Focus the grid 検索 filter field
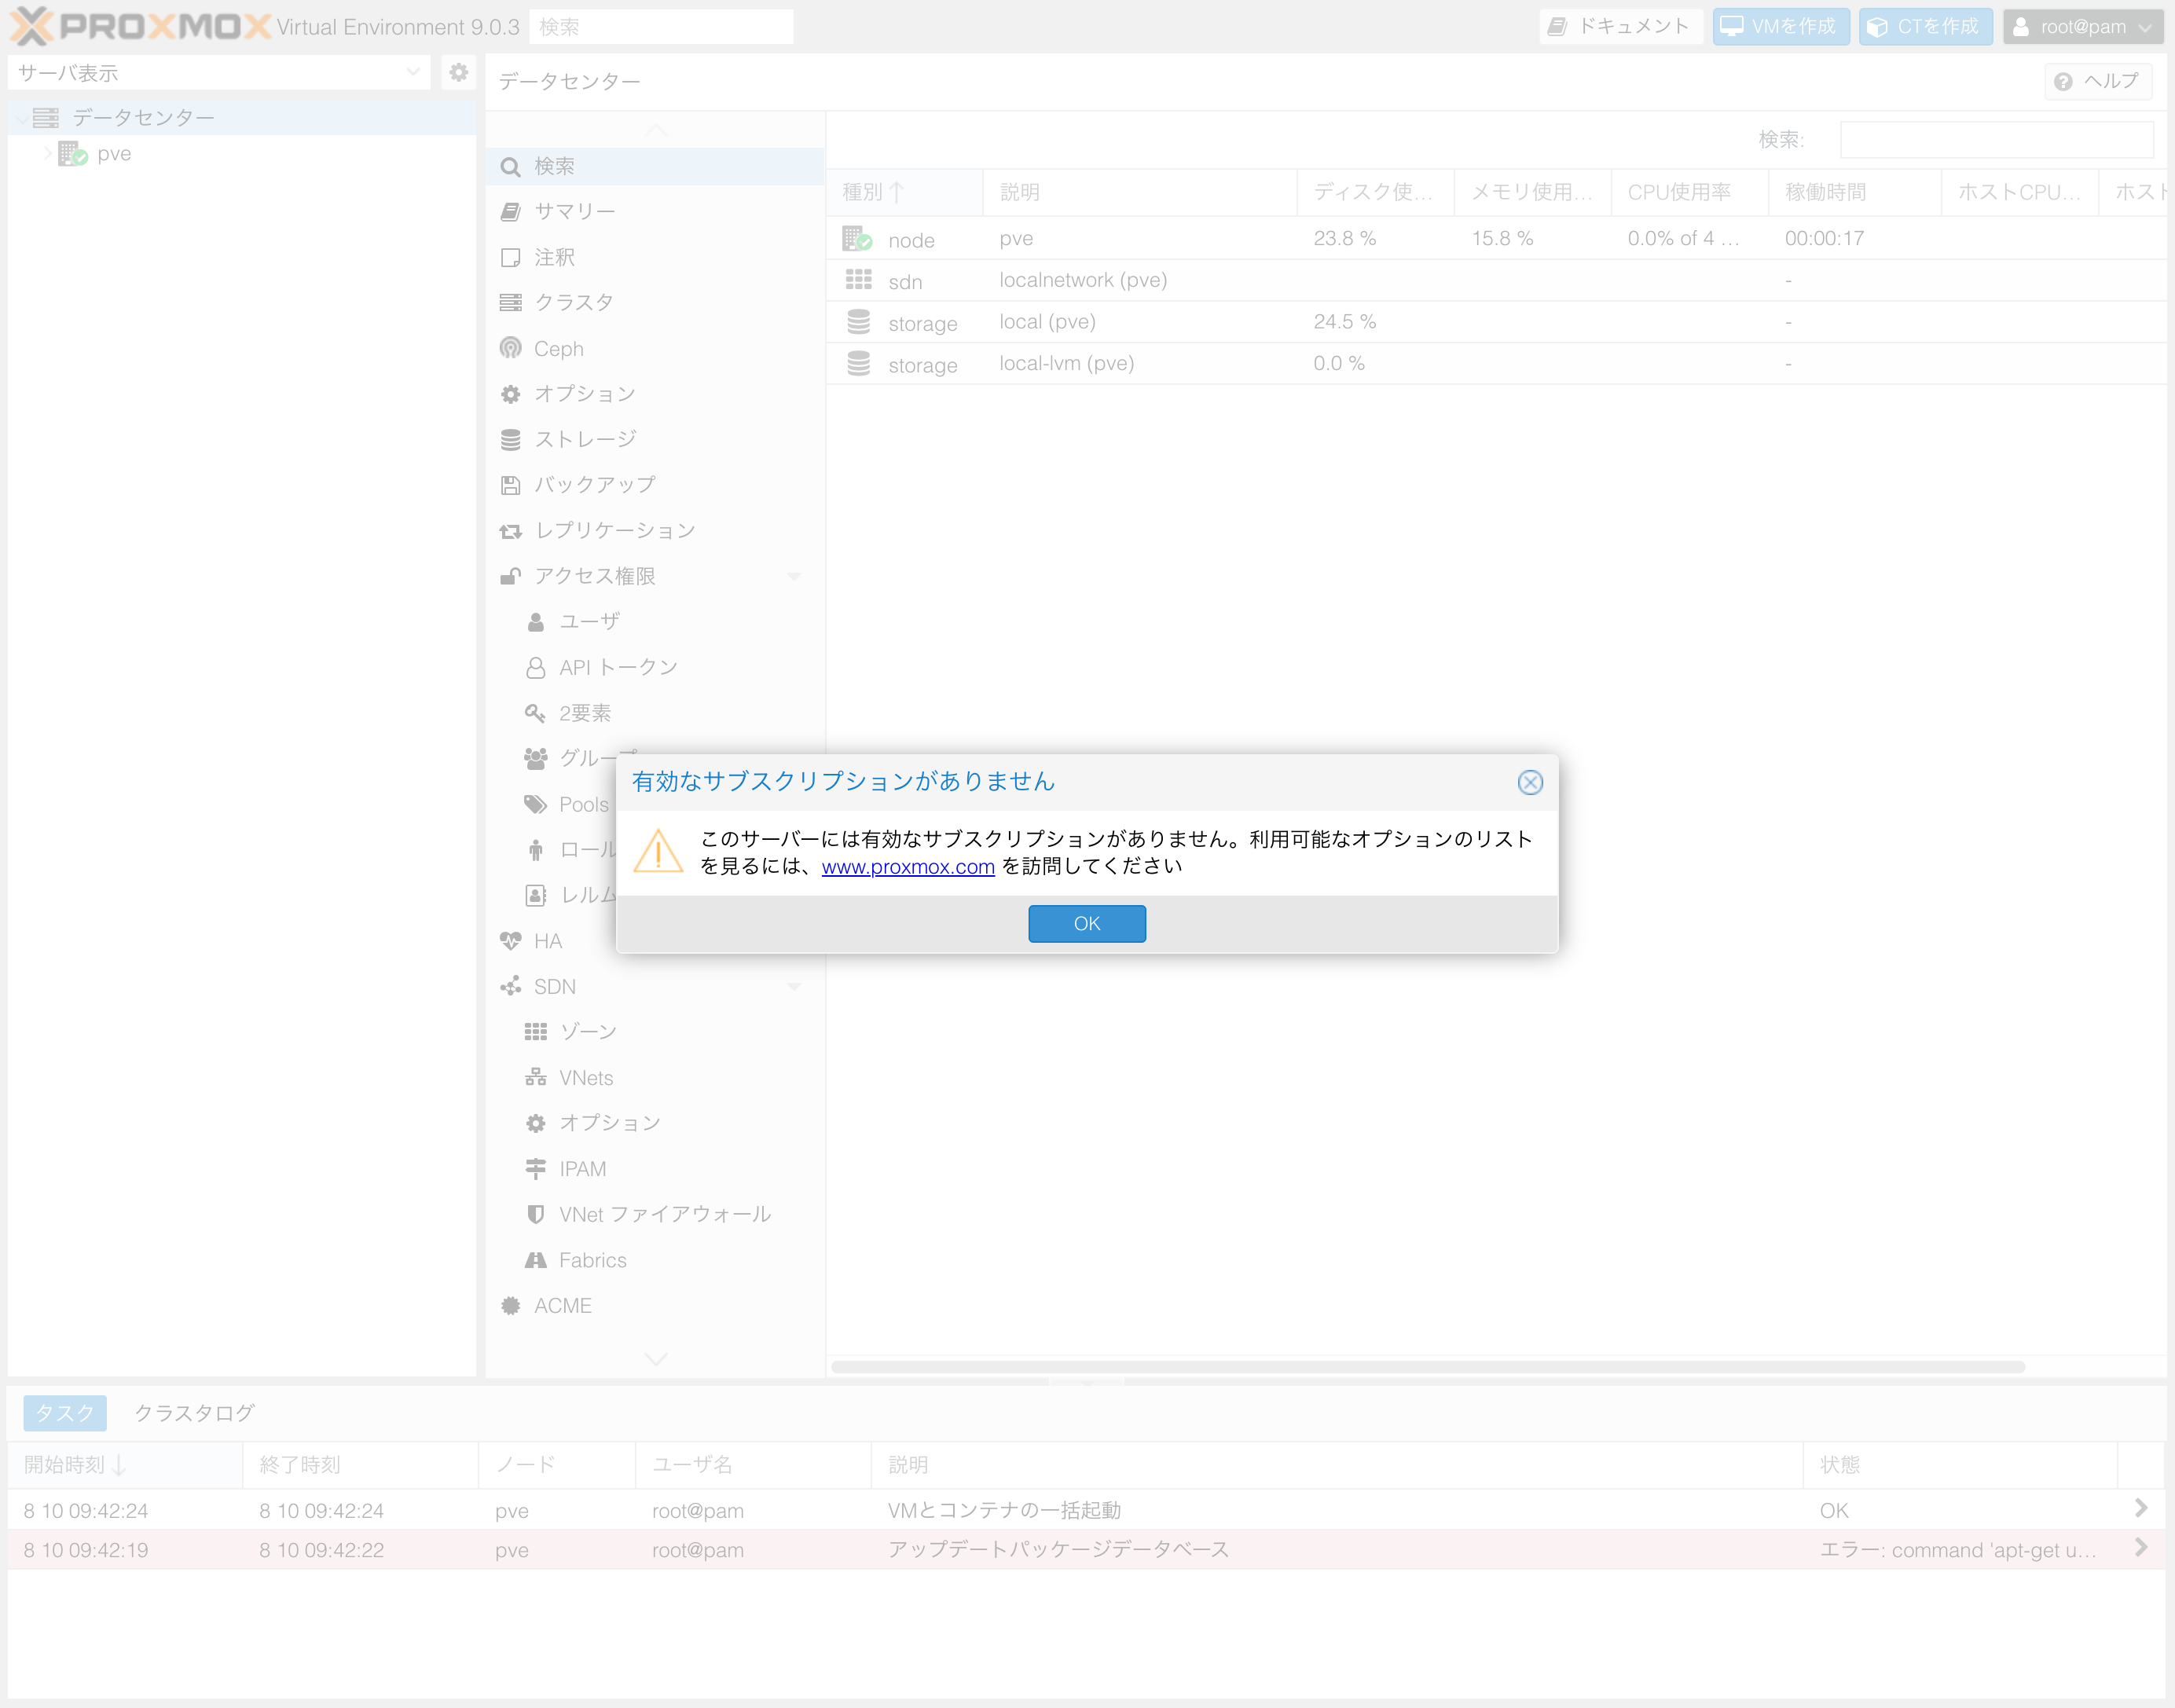This screenshot has height=1708, width=2175. coord(1996,139)
